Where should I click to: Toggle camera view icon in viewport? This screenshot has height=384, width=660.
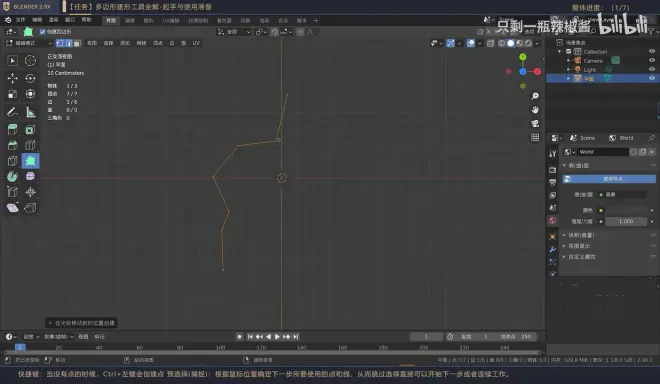(535, 123)
